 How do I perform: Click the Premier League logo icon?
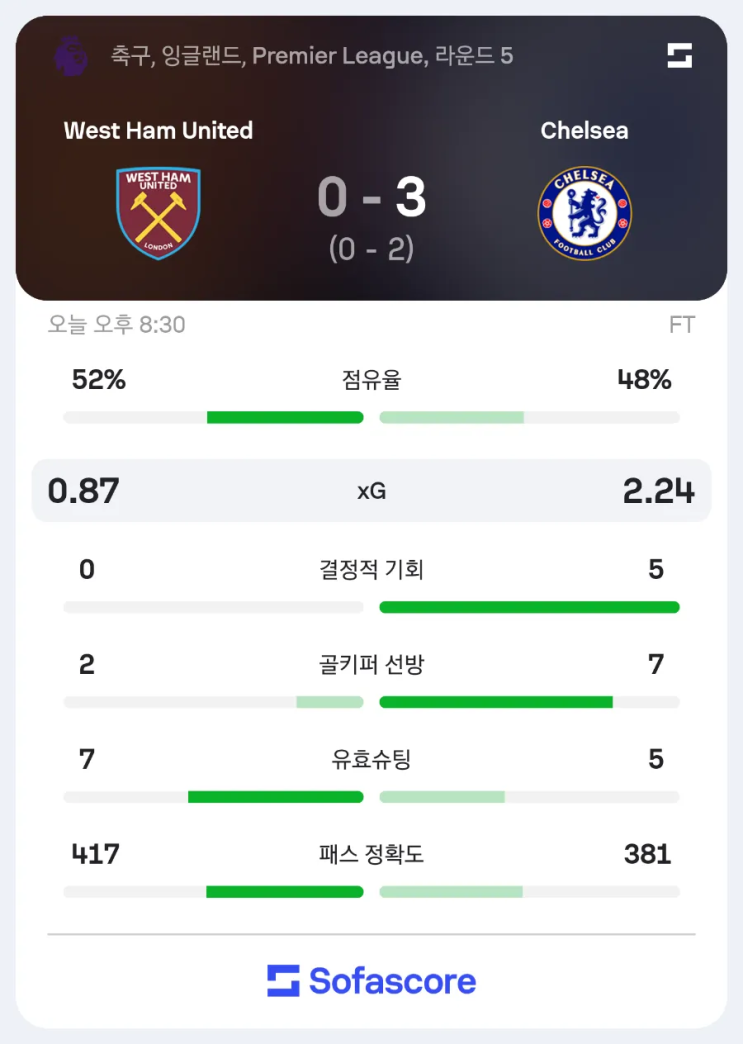[x=70, y=55]
